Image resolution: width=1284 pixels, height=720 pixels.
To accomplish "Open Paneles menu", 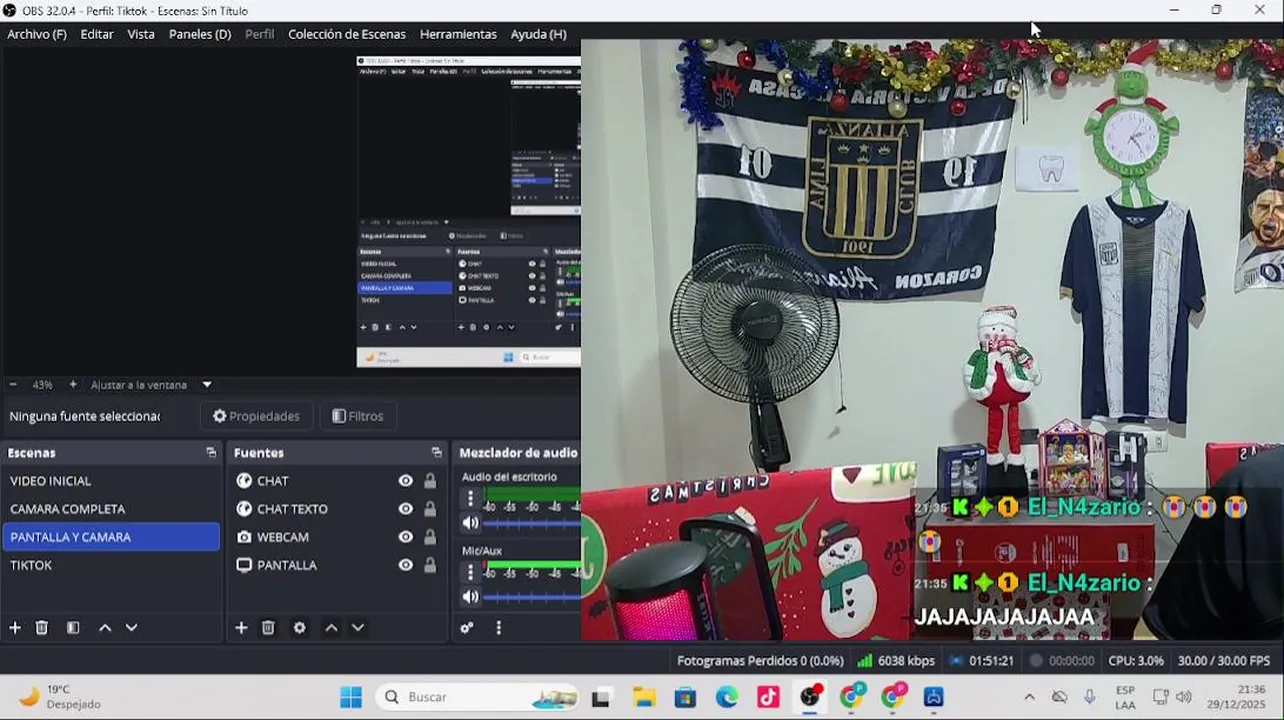I will (200, 34).
